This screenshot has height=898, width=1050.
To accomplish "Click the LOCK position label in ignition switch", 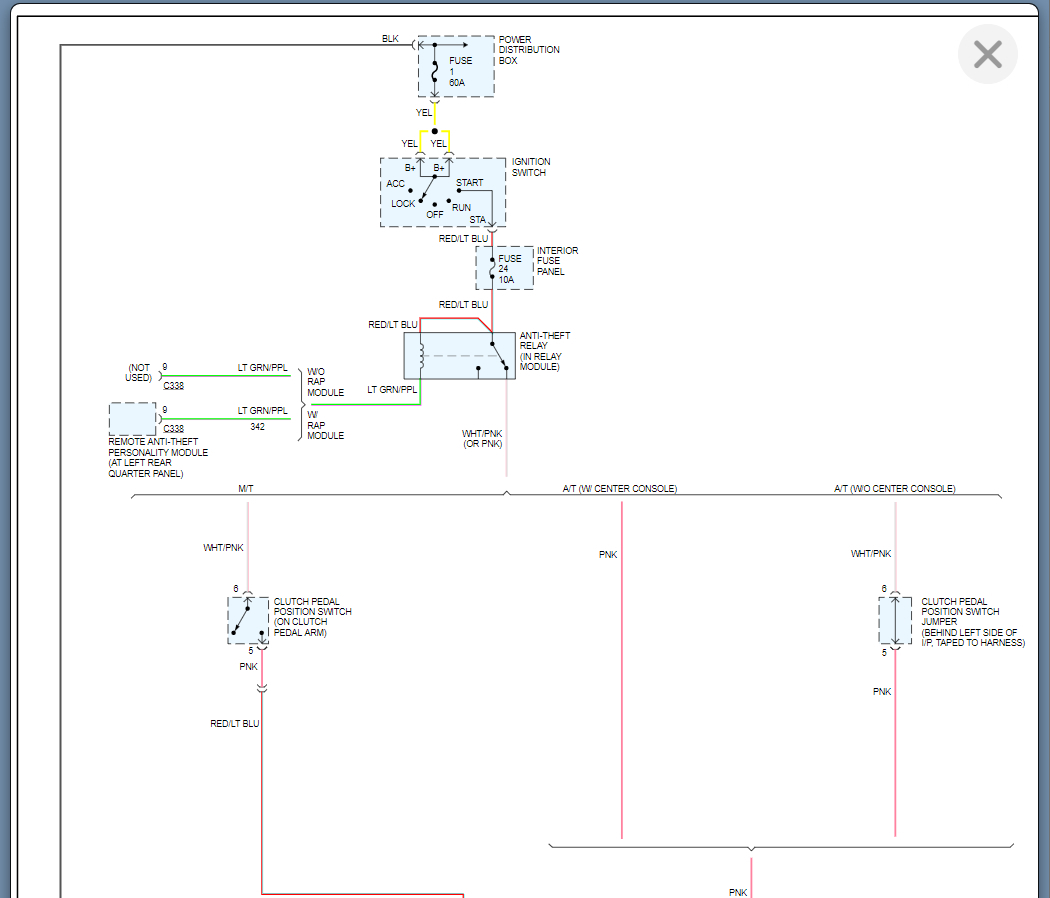I will 403,204.
